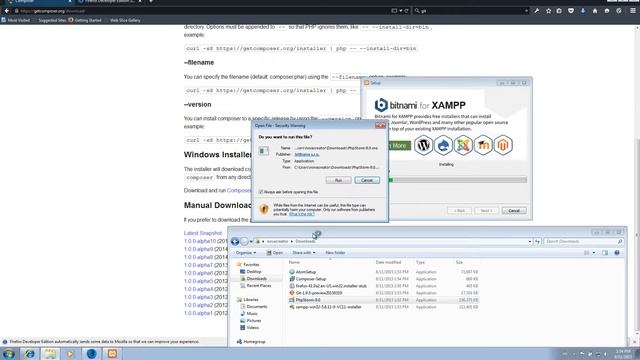Click the reader view icon in address bar

(394, 11)
